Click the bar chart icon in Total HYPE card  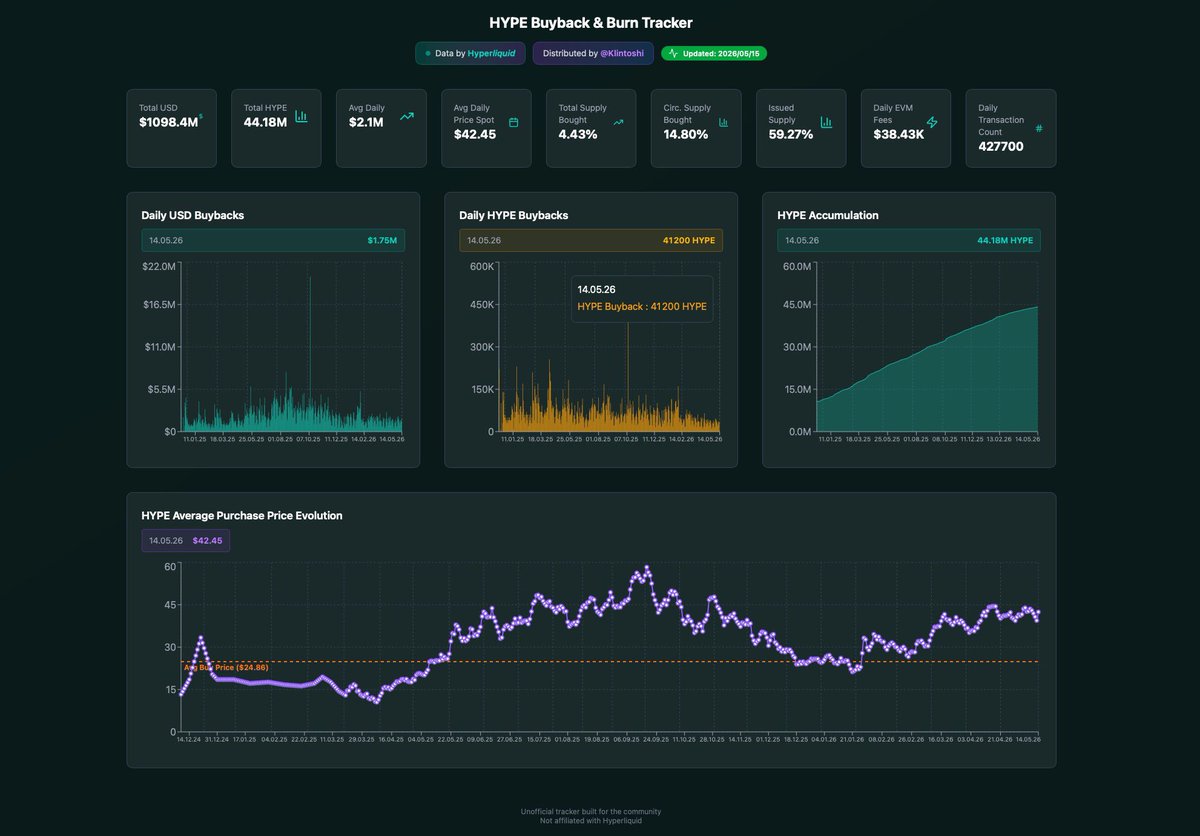(301, 117)
